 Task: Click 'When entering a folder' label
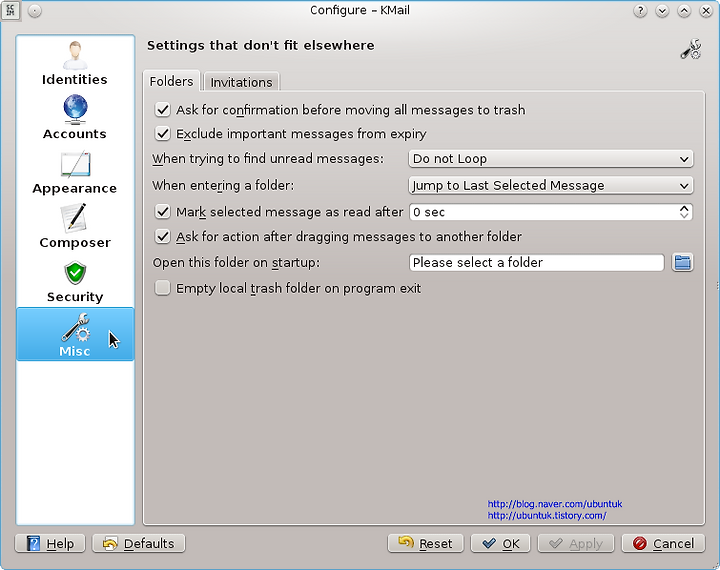(223, 185)
